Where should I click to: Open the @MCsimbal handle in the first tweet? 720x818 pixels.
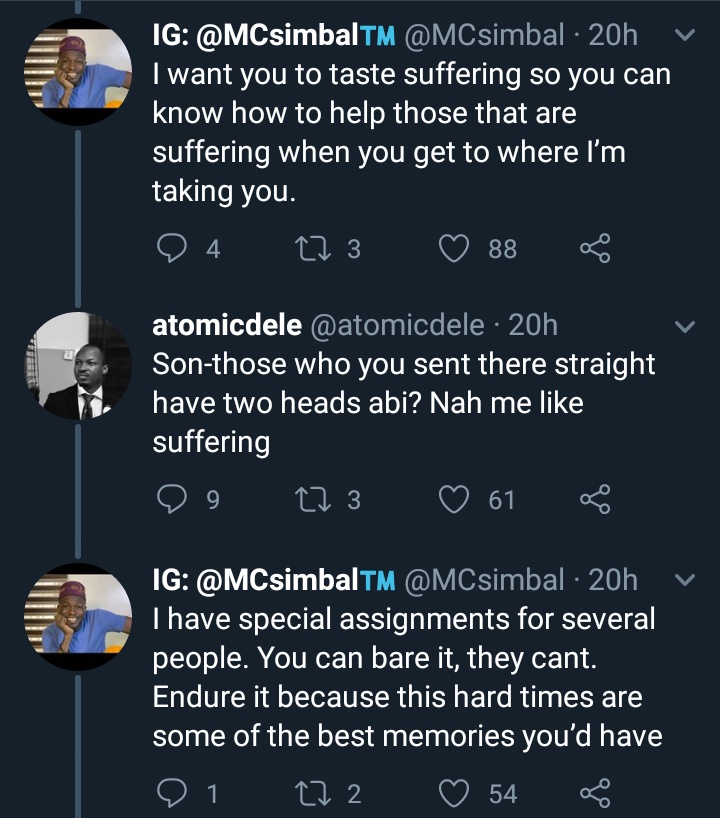tap(484, 35)
